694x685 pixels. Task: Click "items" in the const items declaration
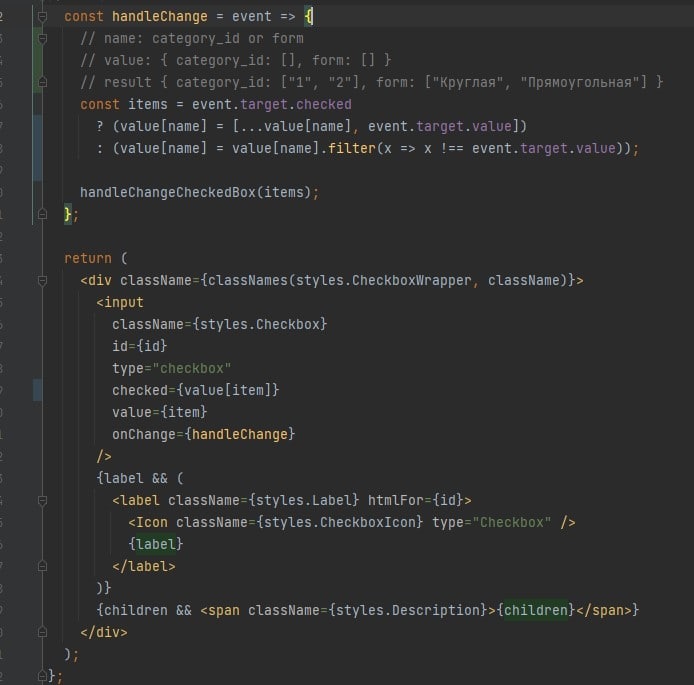click(148, 104)
